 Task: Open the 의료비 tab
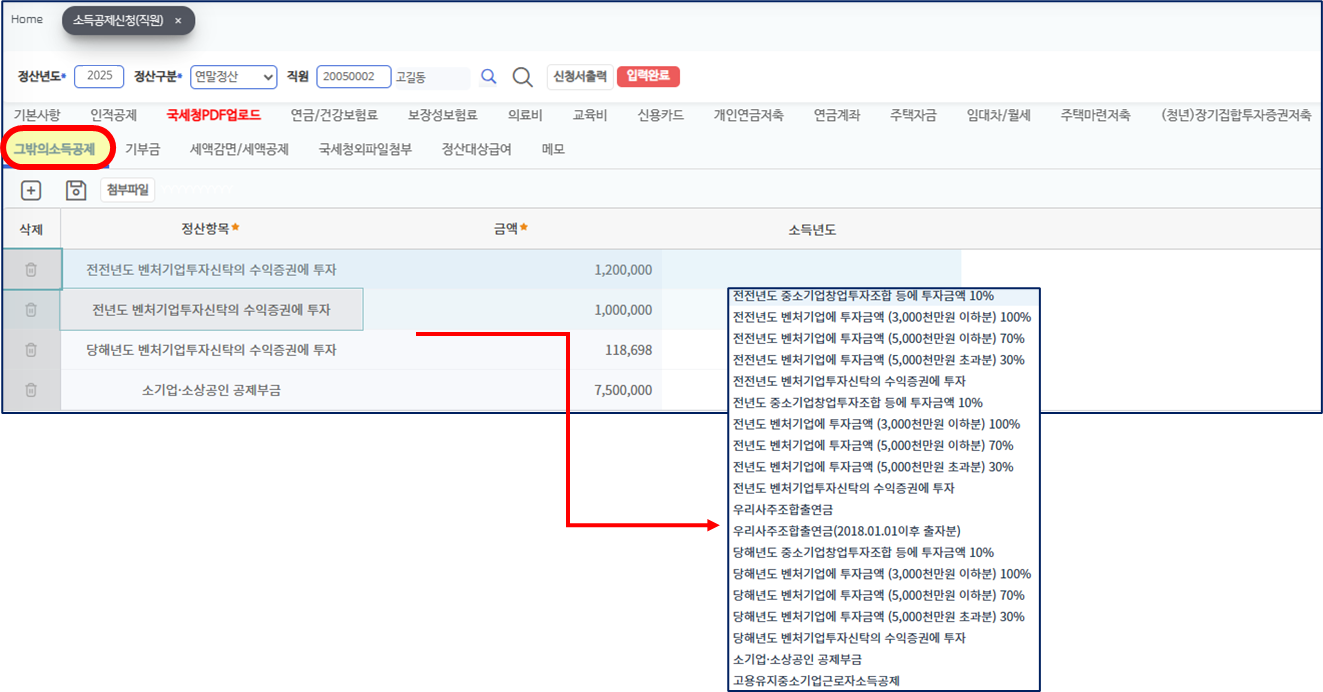pyautogui.click(x=525, y=115)
